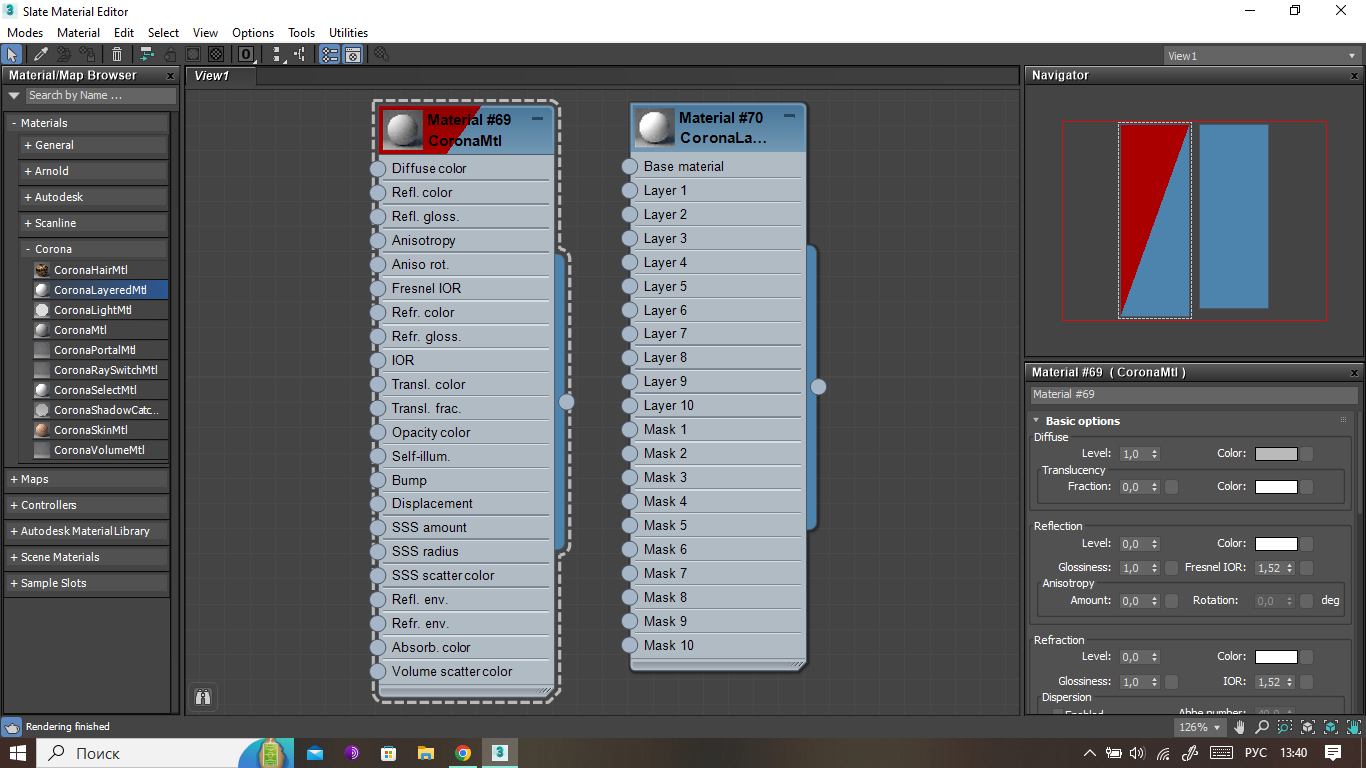Toggle the Material/Map Browser panel icon
The width and height of the screenshot is (1366, 768).
click(329, 54)
